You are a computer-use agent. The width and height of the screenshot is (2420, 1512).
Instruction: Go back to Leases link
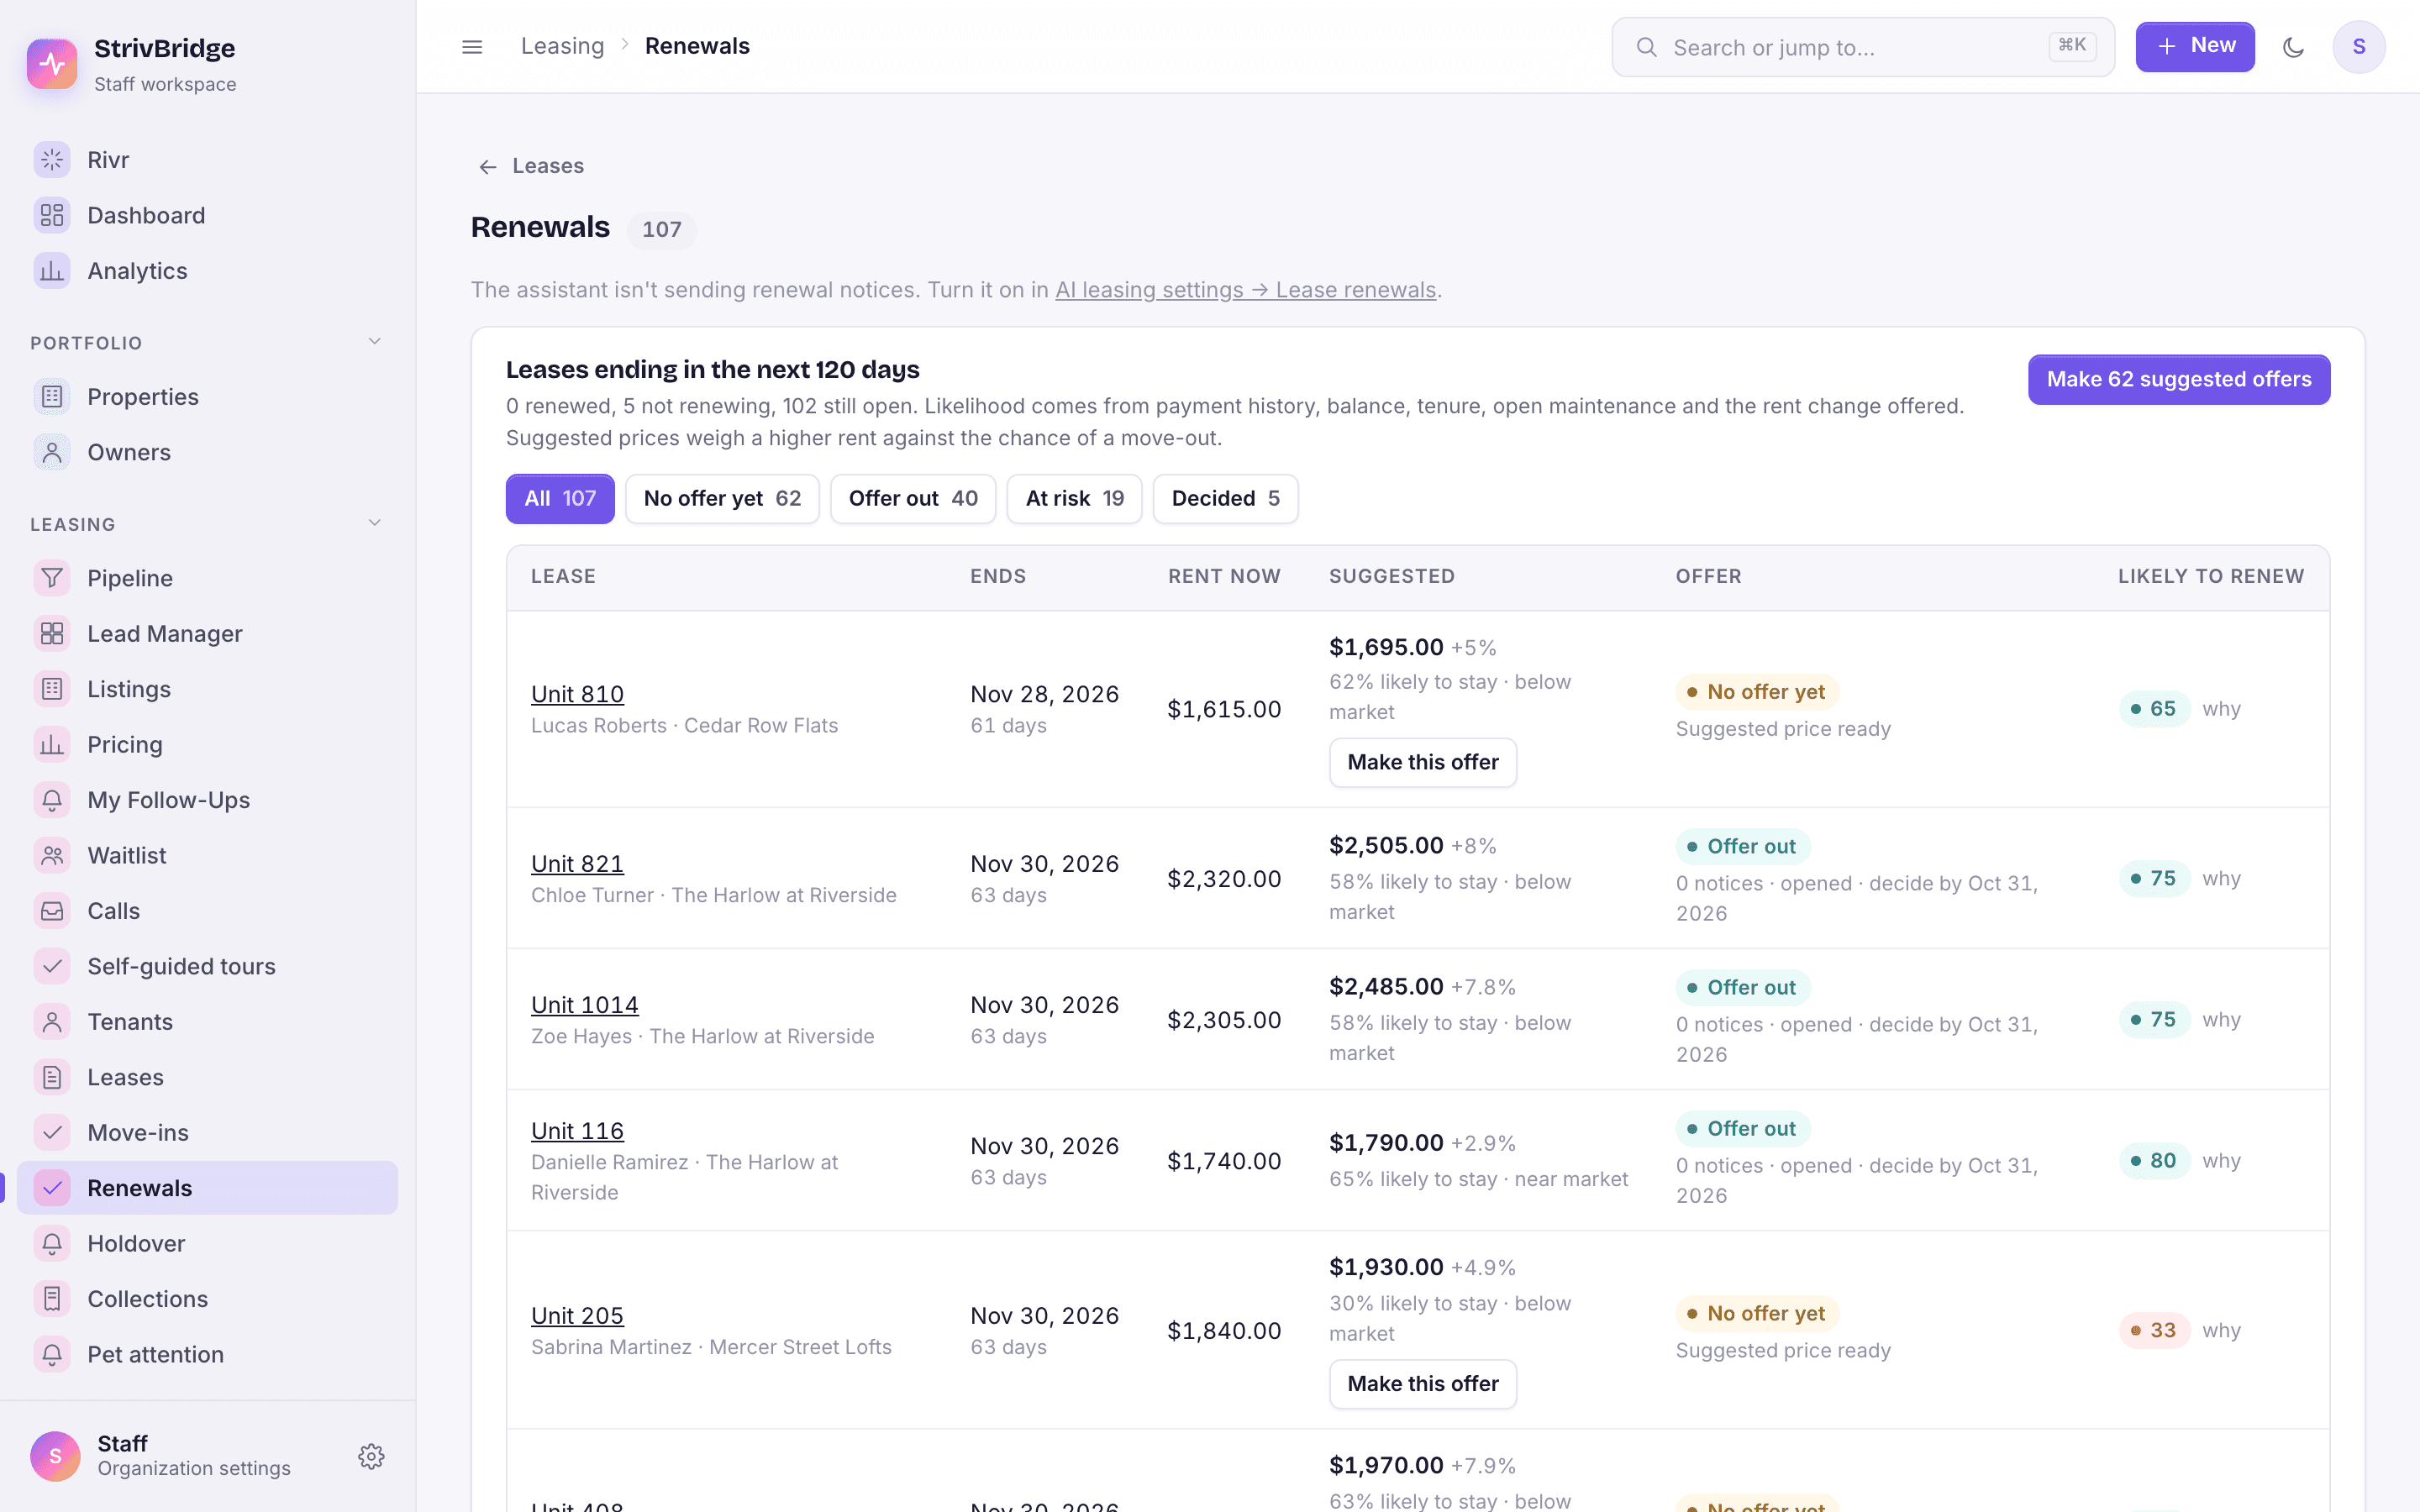click(530, 166)
